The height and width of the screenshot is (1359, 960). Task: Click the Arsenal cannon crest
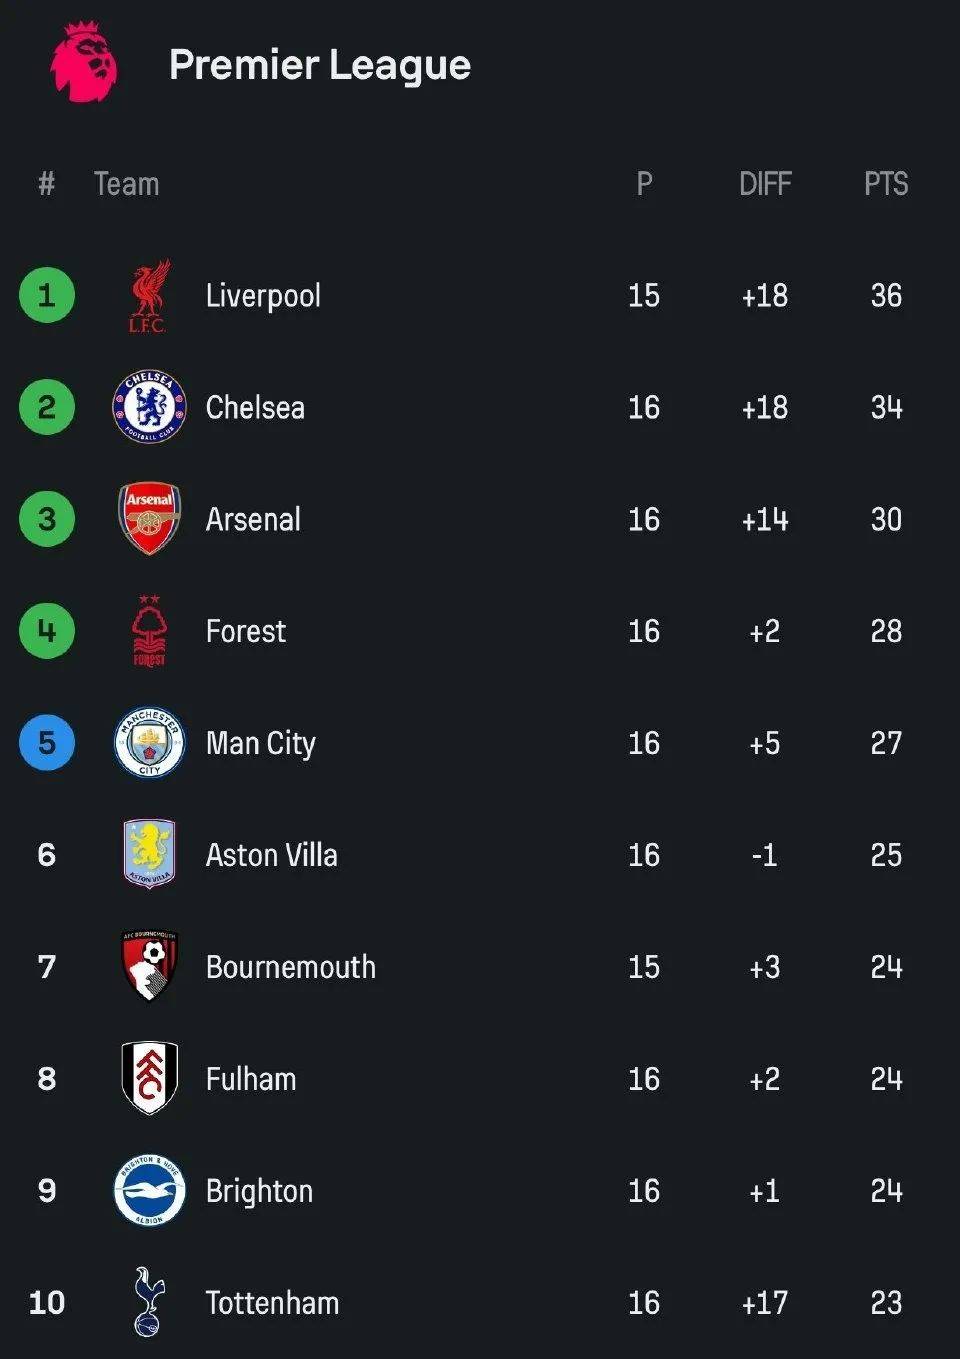click(149, 519)
